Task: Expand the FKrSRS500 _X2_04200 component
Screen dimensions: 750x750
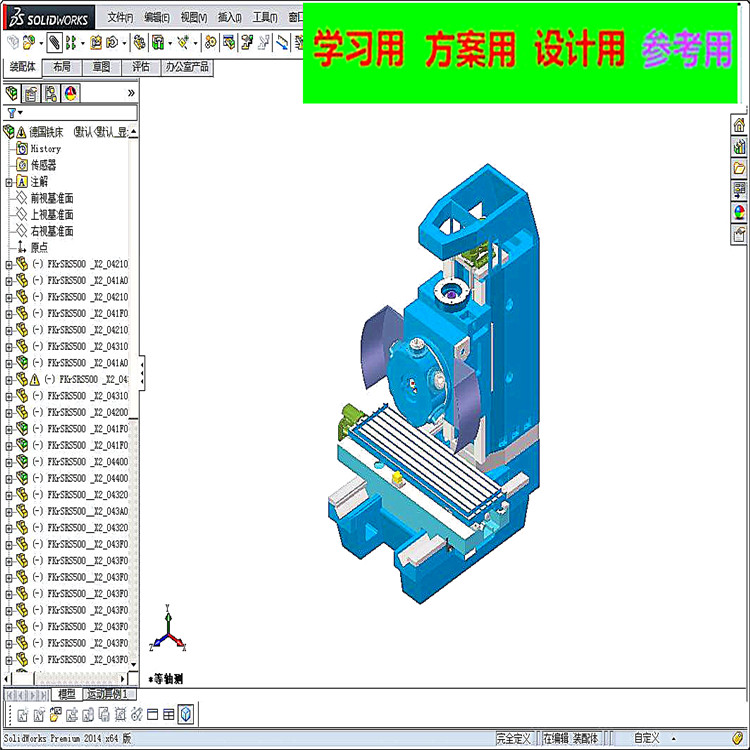Action: coord(9,413)
